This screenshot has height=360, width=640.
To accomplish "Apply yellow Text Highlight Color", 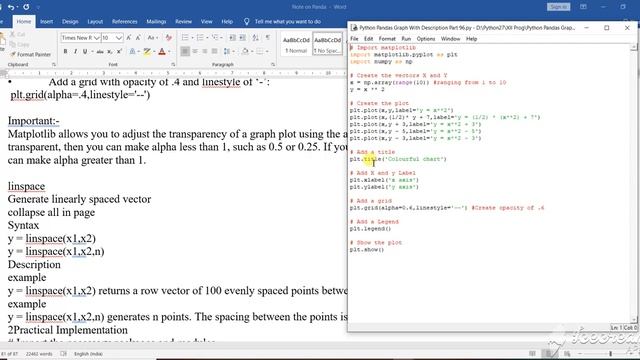I will [x=147, y=51].
